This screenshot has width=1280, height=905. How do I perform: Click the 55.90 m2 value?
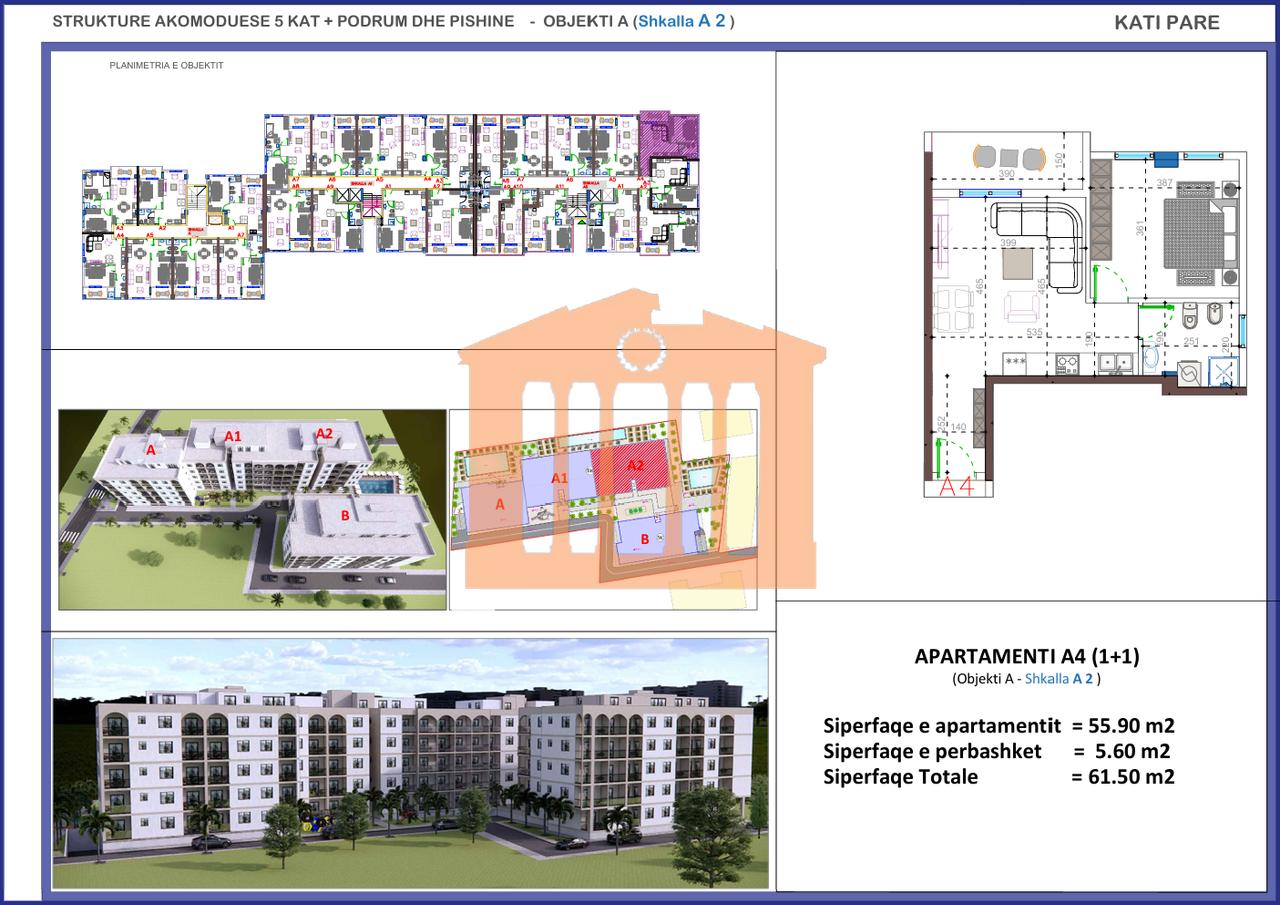coord(1131,726)
